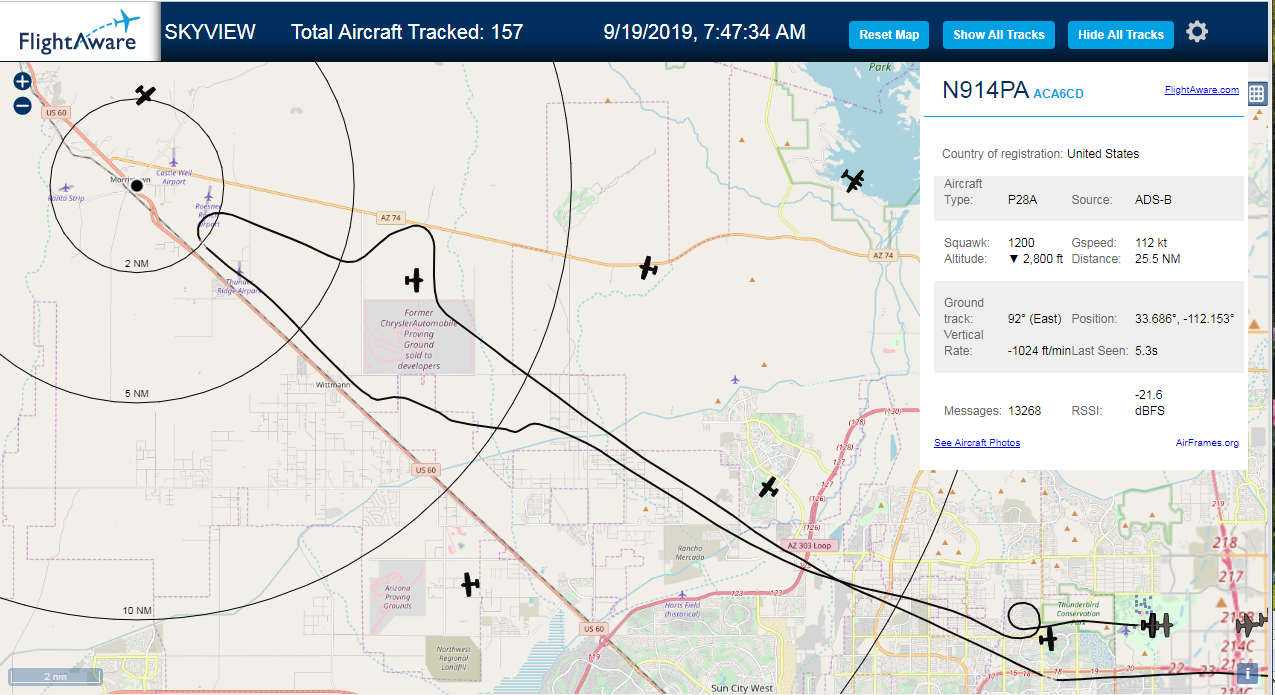Click the SKYVIEW title
Screen dimensions: 1275x695
210,32
